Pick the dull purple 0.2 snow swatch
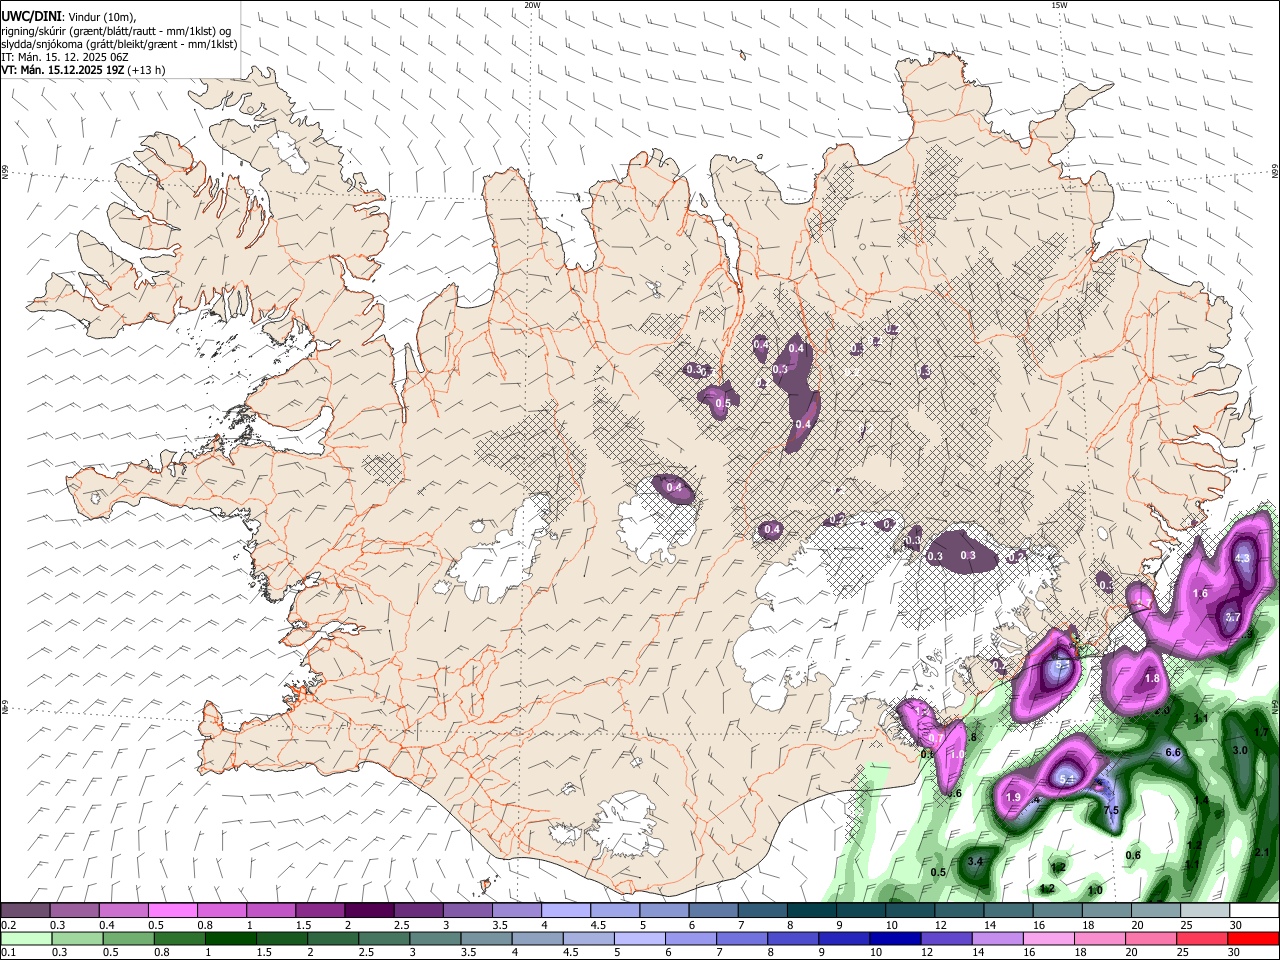The image size is (1280, 960). 25,911
